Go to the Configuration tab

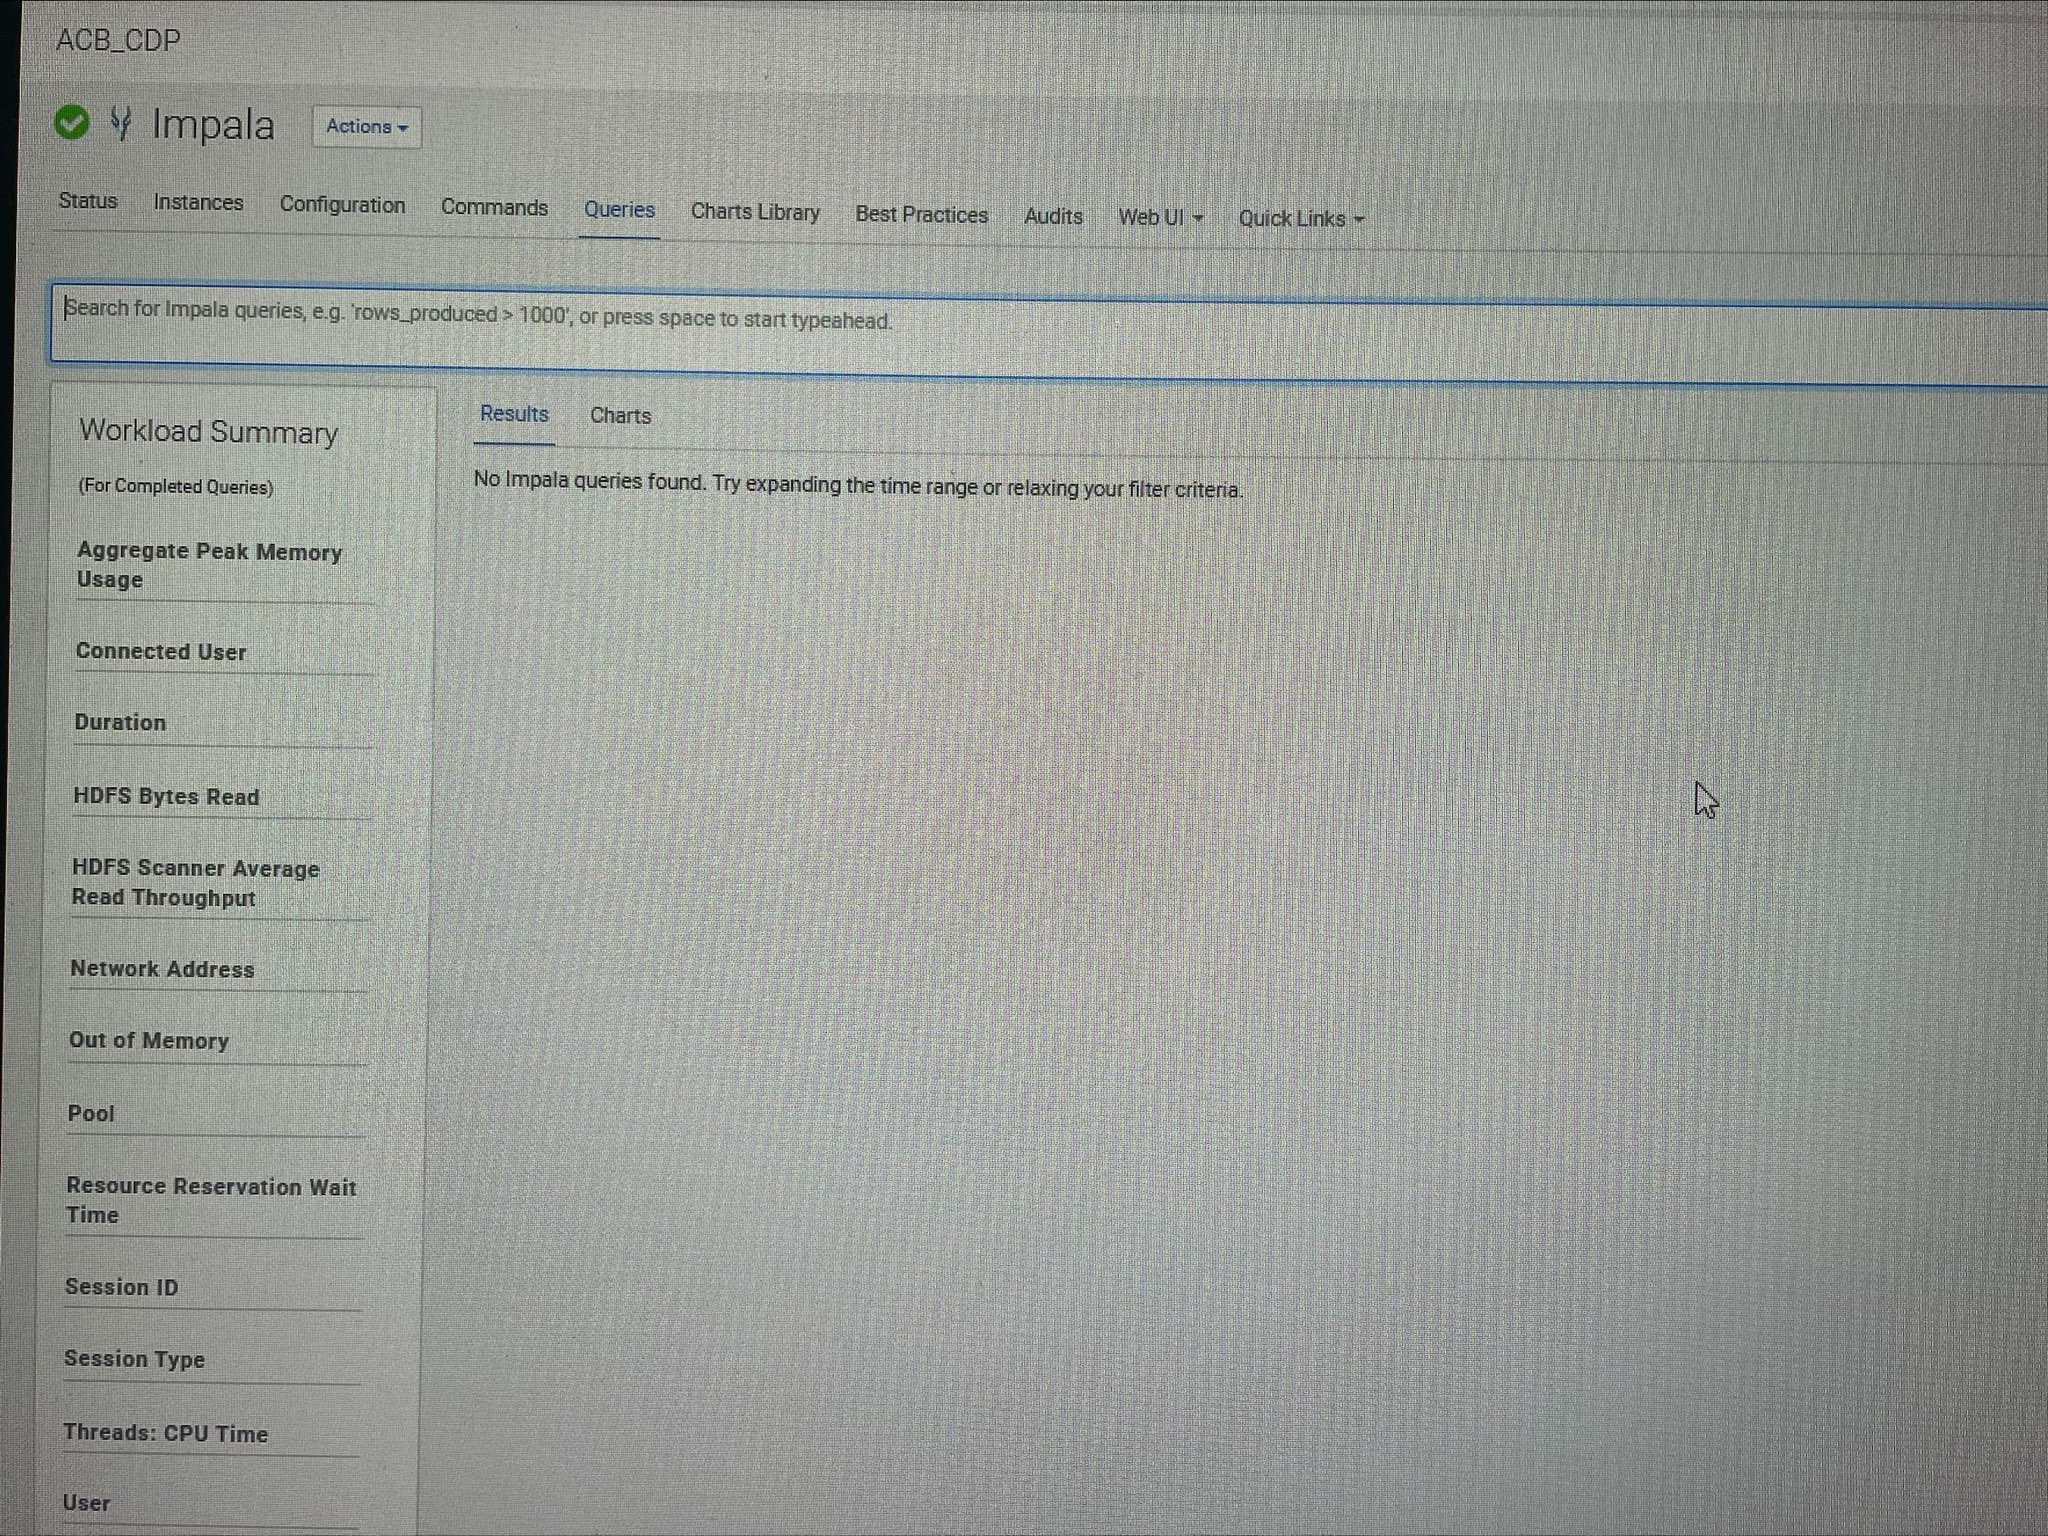tap(342, 205)
